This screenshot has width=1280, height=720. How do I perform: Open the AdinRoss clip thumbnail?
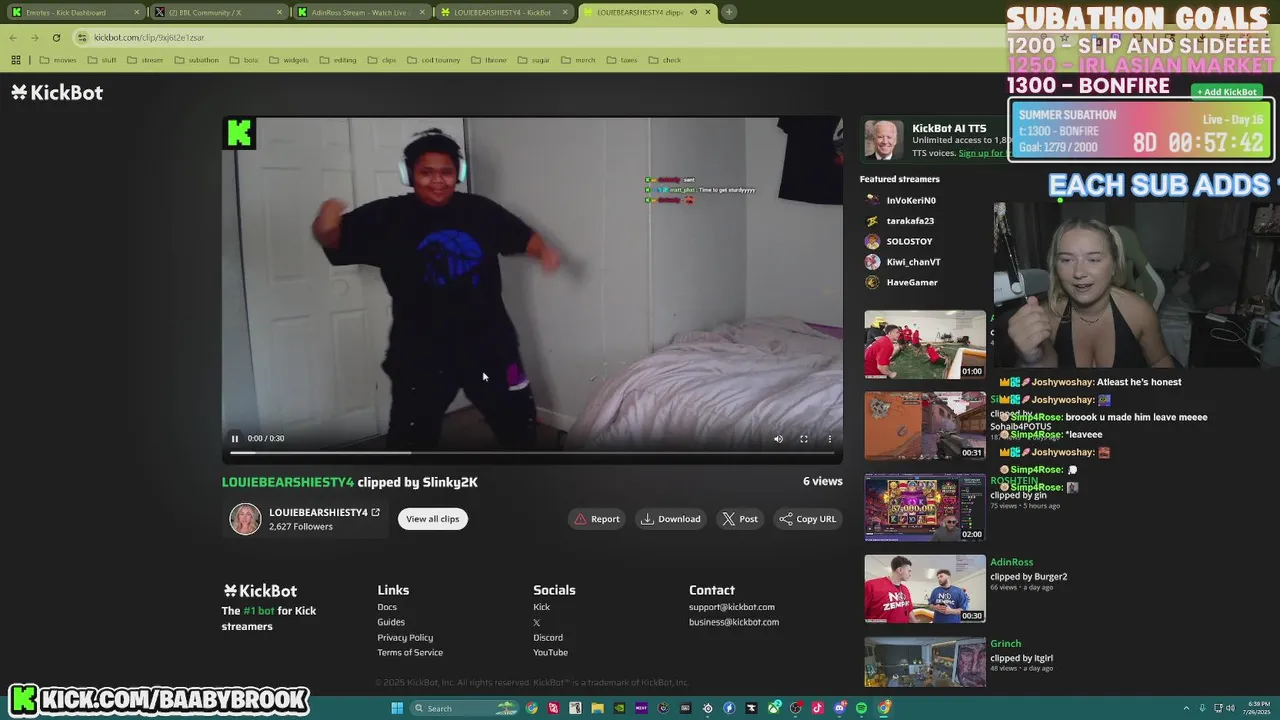pos(925,589)
